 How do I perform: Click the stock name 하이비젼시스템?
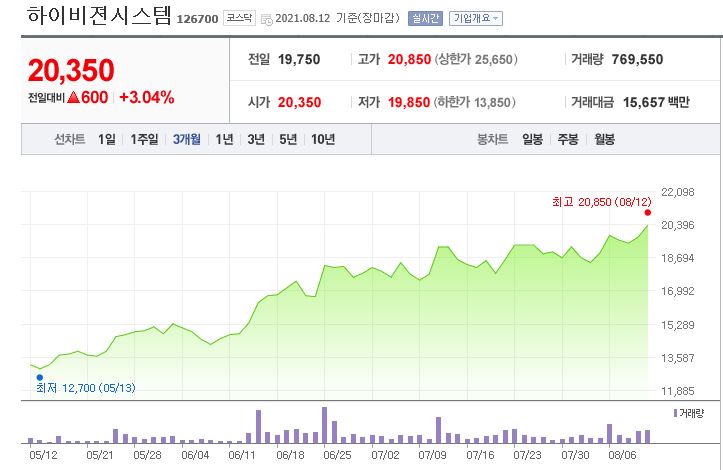[99, 15]
